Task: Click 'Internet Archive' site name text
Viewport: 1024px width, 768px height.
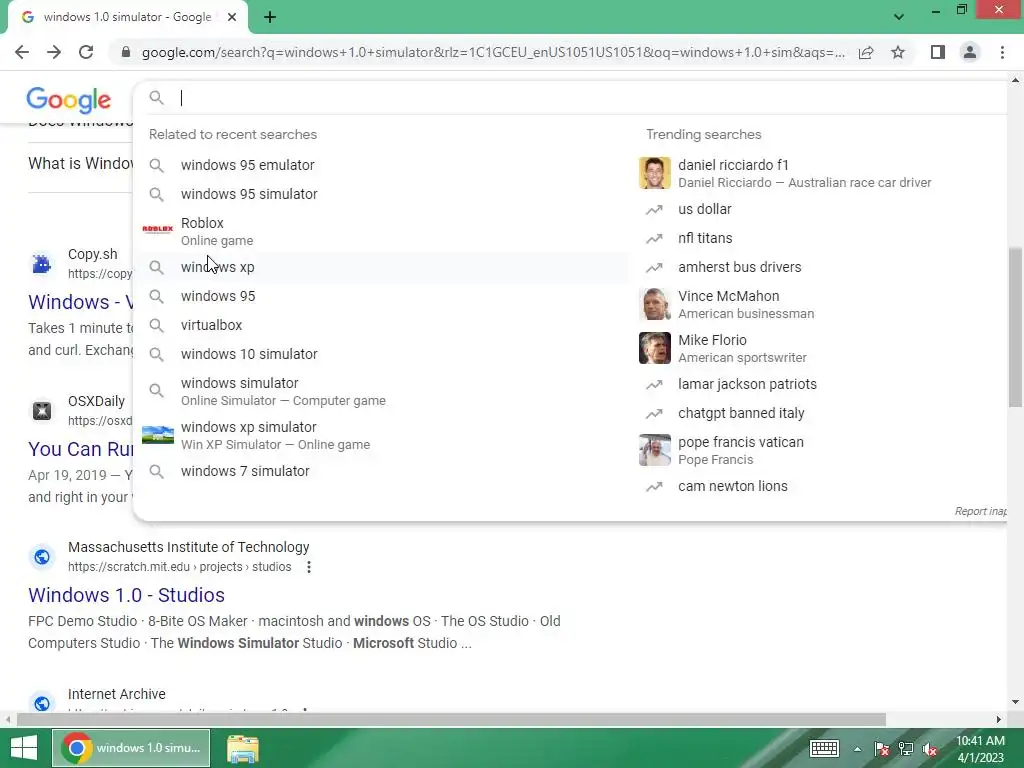Action: 116,694
